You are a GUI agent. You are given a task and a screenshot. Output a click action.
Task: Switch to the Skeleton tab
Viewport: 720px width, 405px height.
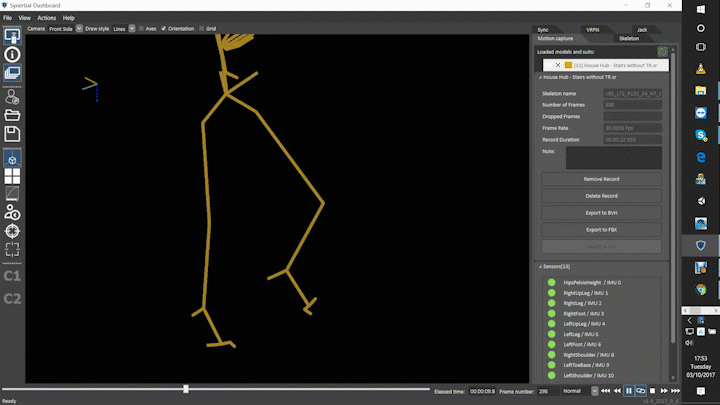(x=629, y=39)
